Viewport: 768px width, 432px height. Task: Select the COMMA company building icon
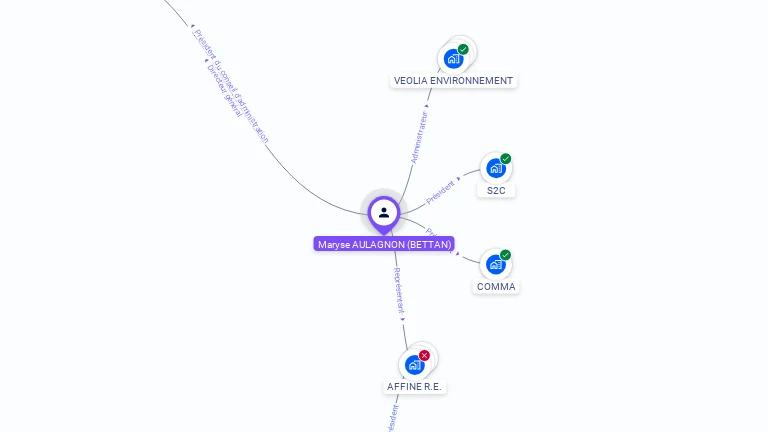pos(496,264)
